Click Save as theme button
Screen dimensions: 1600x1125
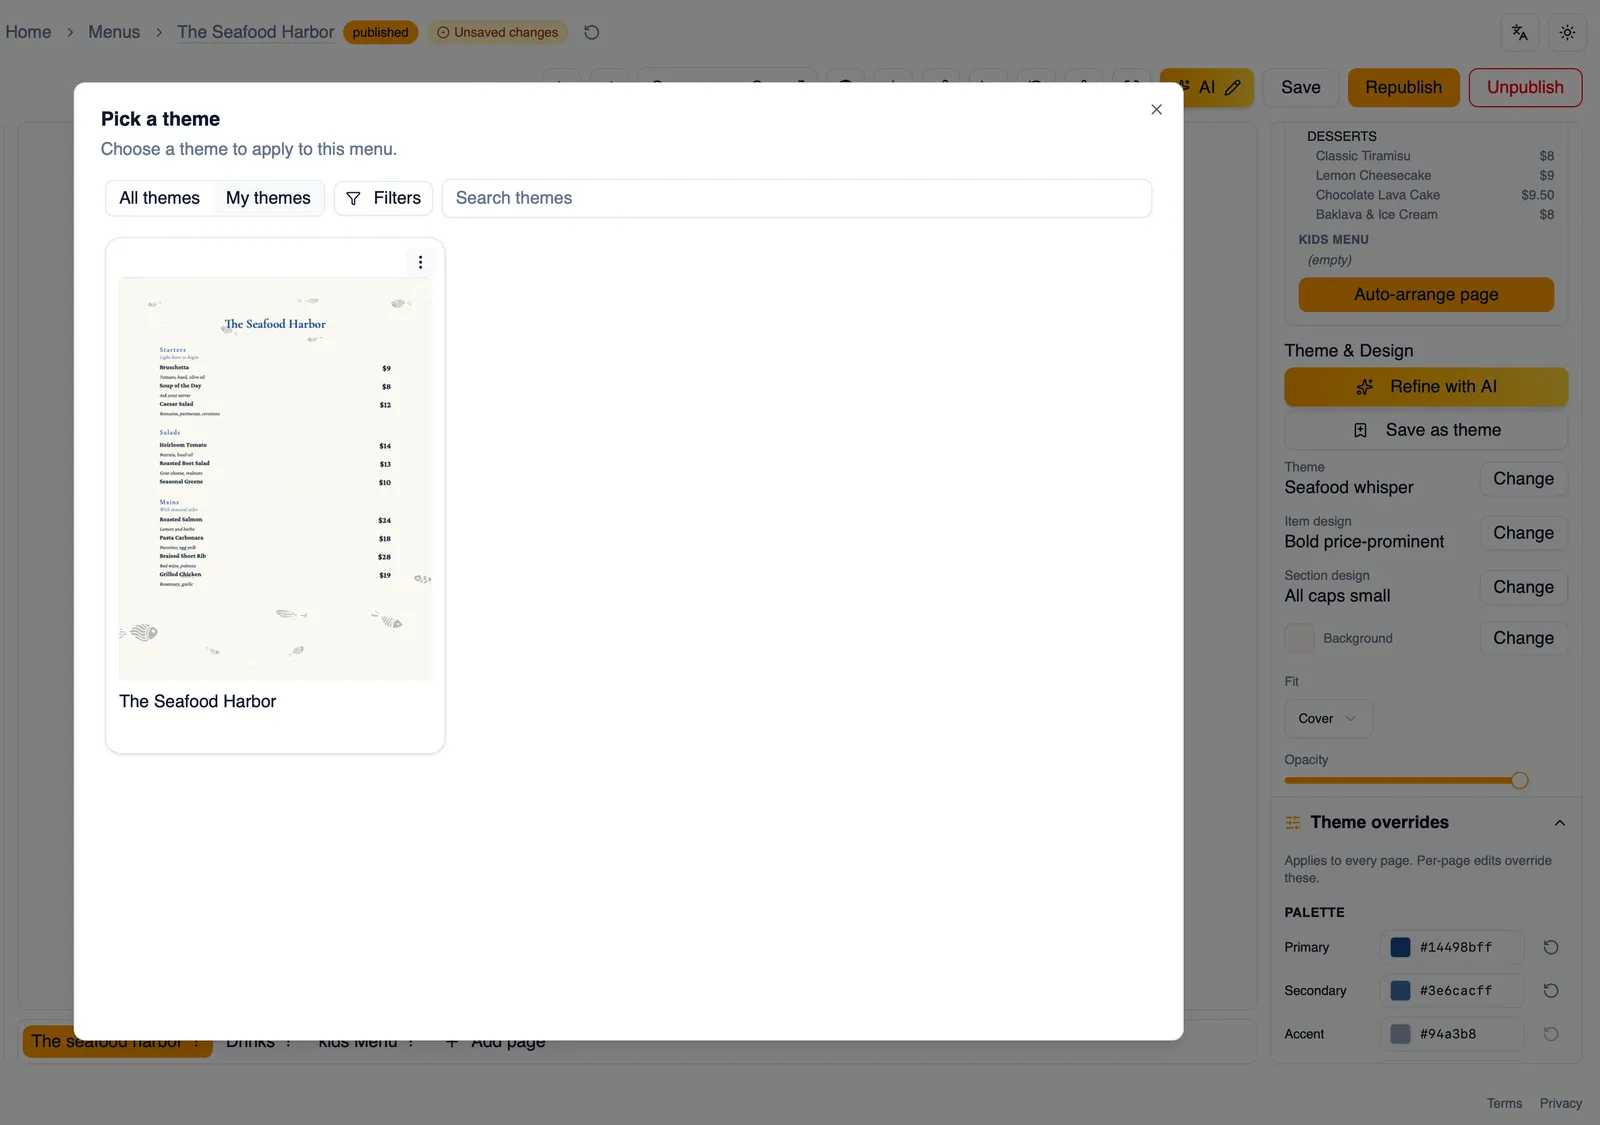pos(1426,430)
